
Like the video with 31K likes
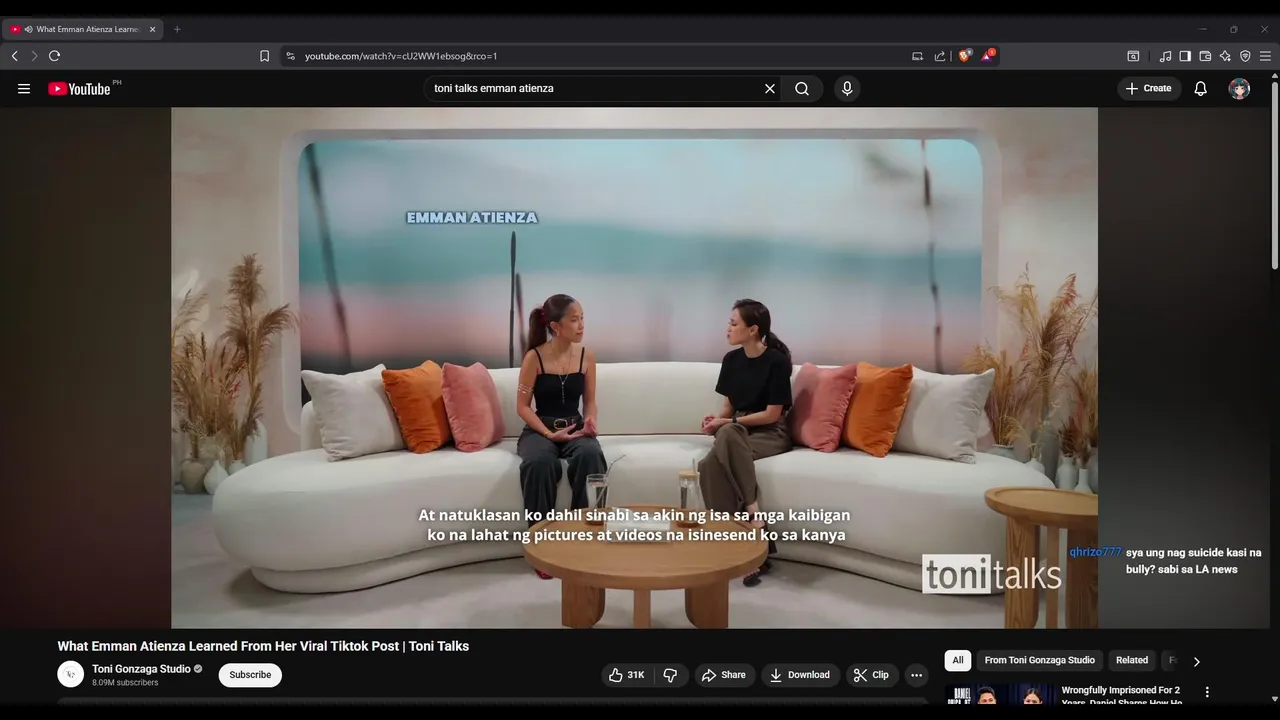point(626,675)
